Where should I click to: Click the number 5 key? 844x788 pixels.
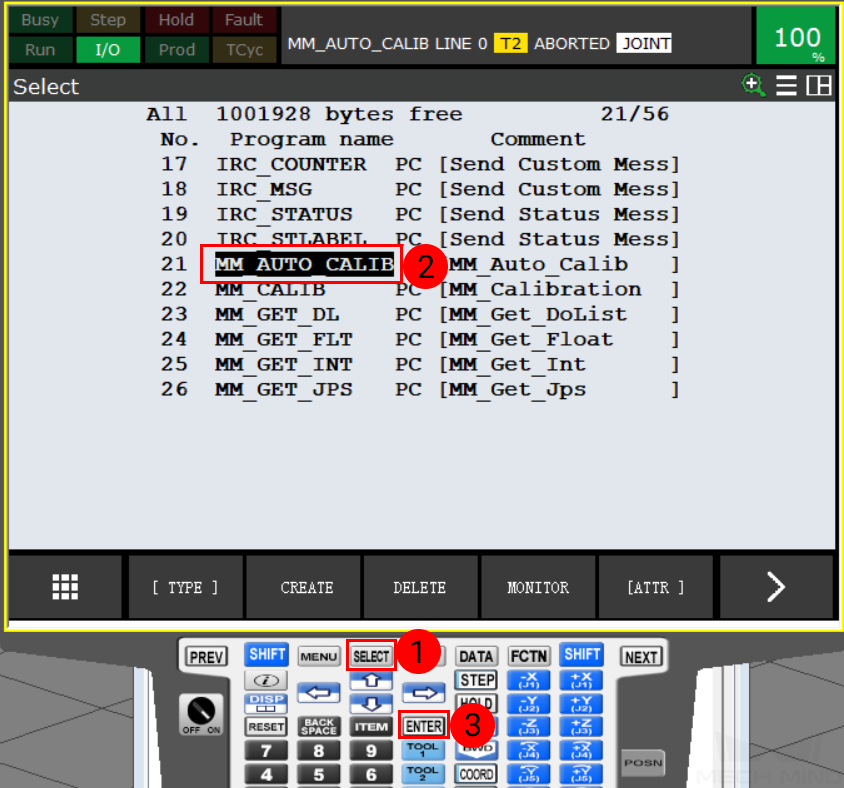319,774
